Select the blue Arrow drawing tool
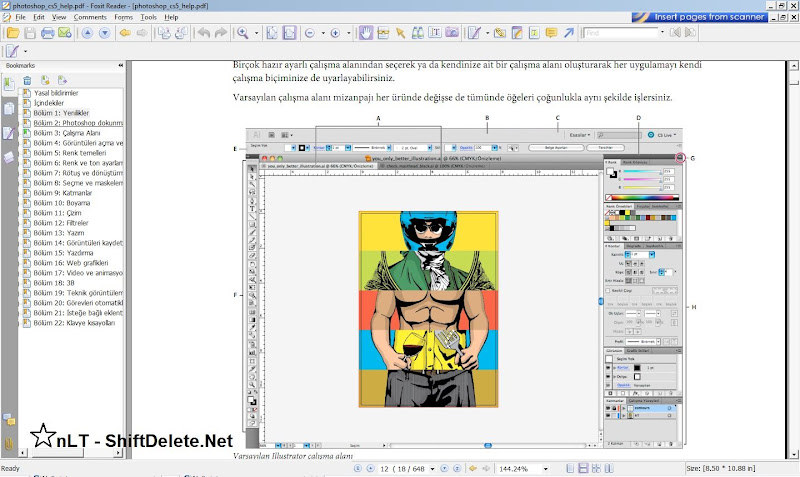 pyautogui.click(x=569, y=33)
